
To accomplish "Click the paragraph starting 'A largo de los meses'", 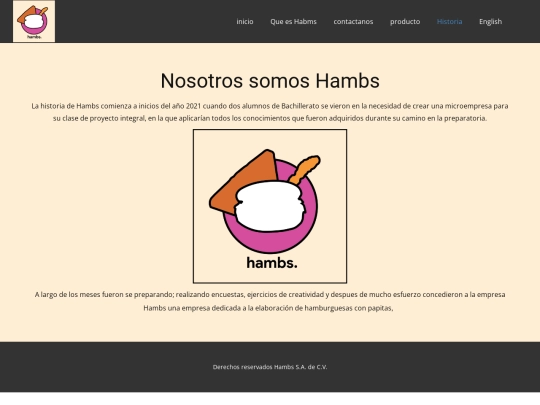I will [270, 301].
